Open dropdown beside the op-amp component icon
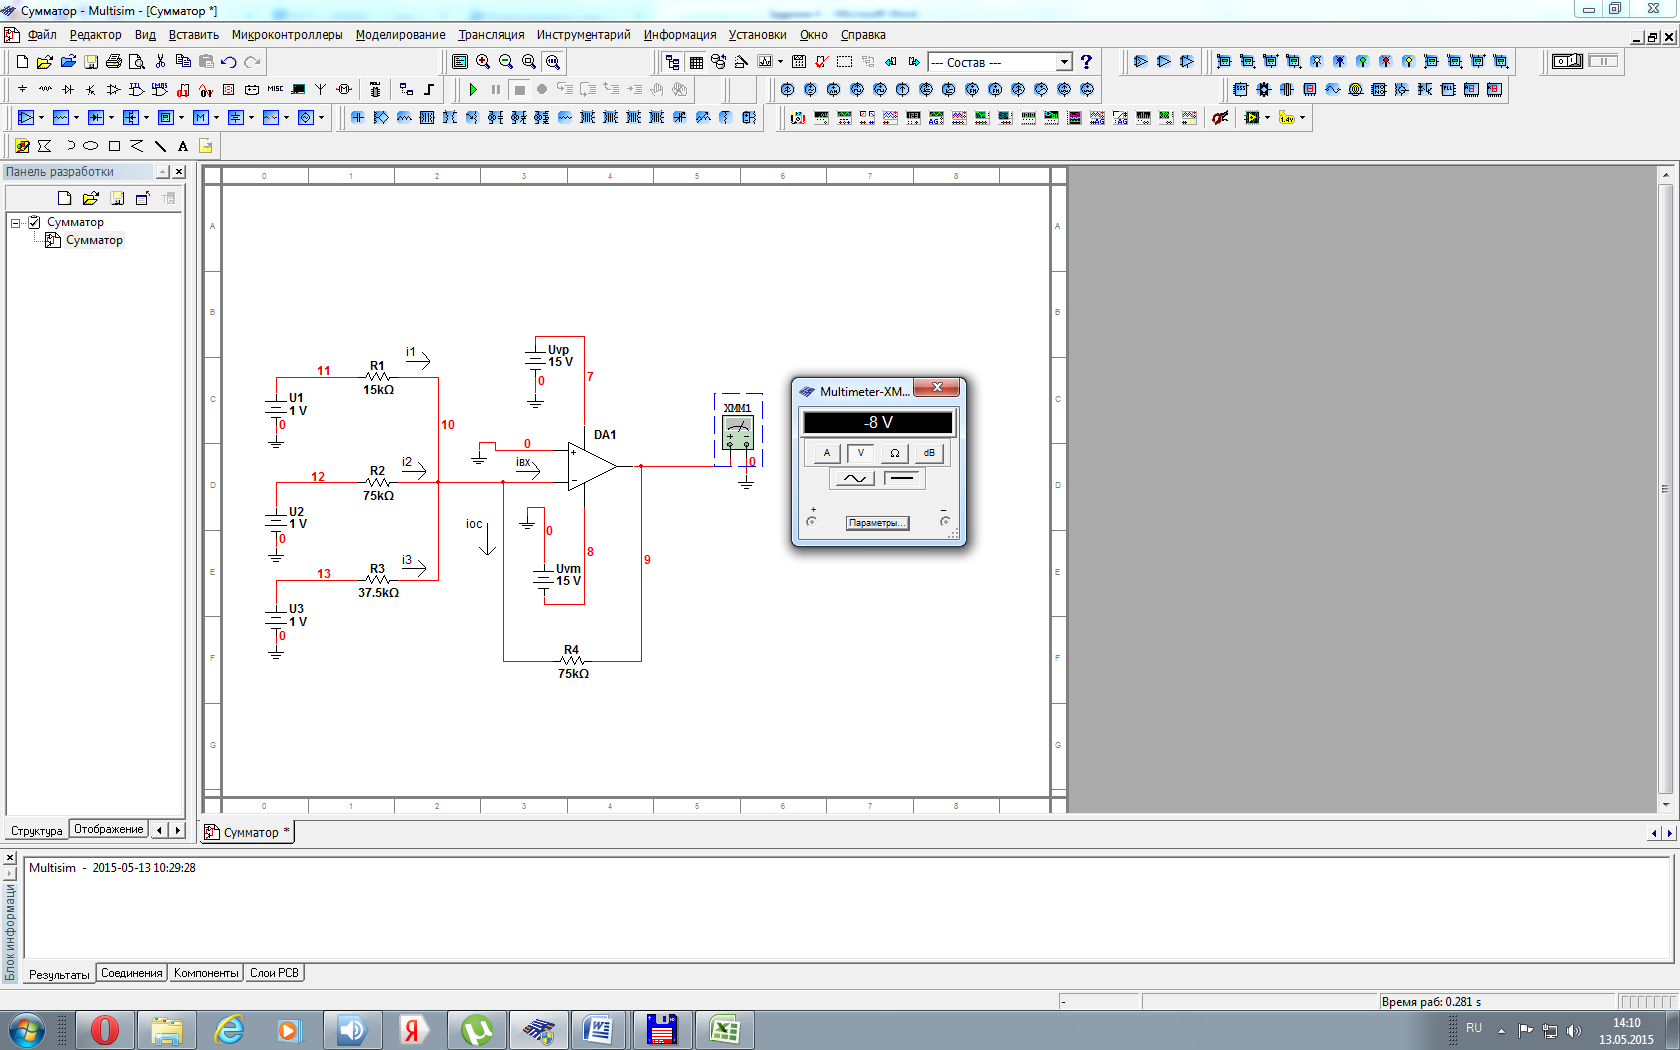 click(41, 118)
